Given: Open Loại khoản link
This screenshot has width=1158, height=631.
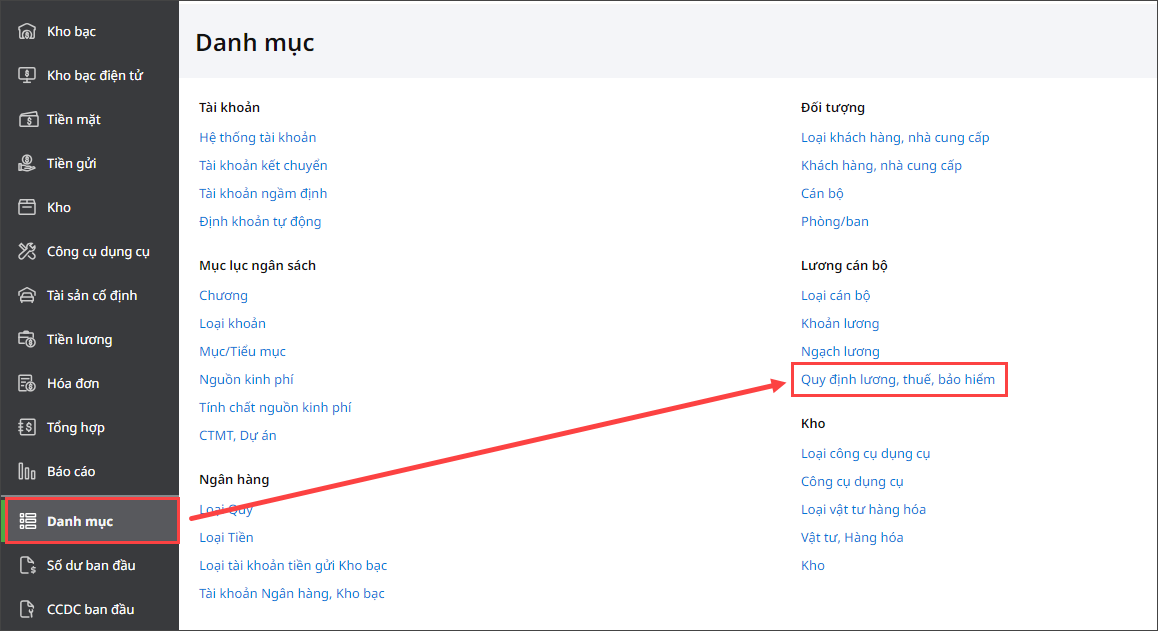Looking at the screenshot, I should tap(232, 324).
